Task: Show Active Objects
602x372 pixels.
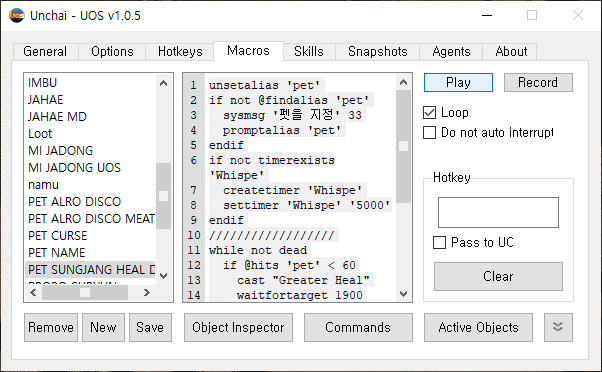Action: click(478, 327)
